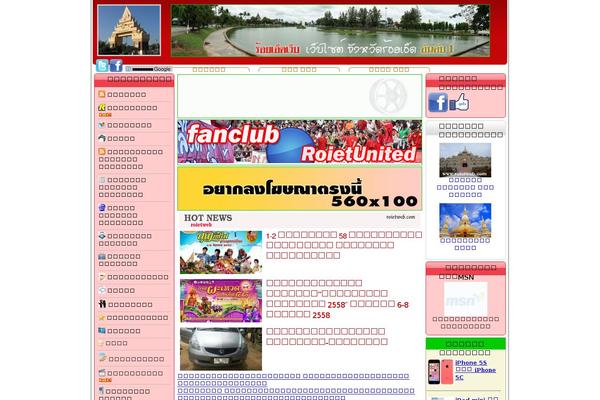Open the news headline starting with 1-2
The height and width of the screenshot is (400, 600).
344,245
